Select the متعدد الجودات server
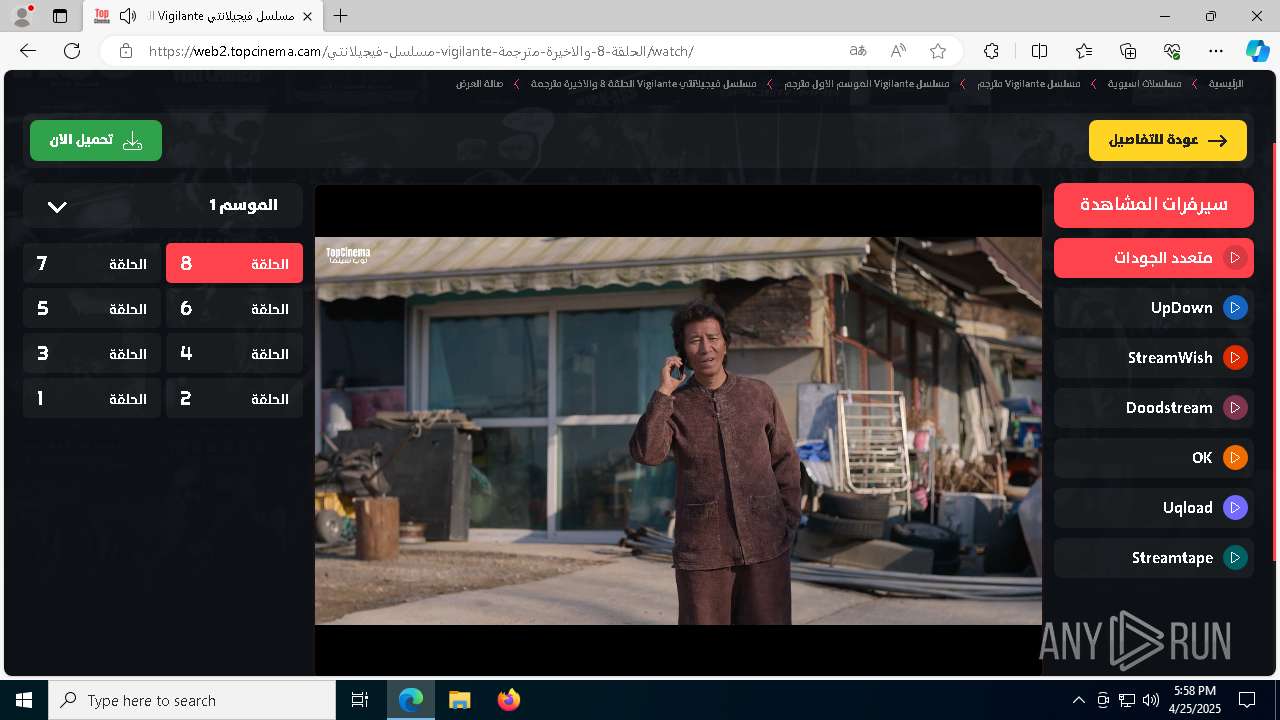 pyautogui.click(x=1154, y=258)
